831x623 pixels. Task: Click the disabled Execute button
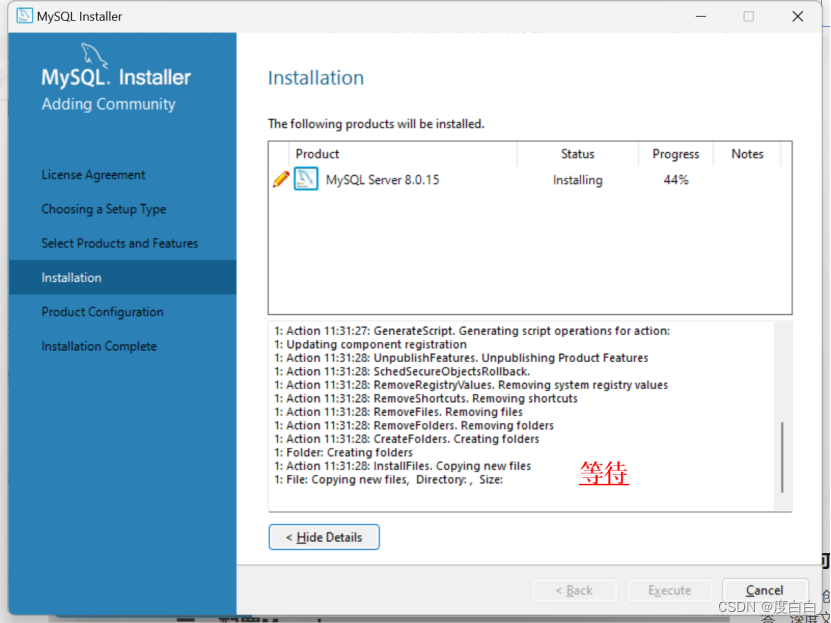coord(669,590)
